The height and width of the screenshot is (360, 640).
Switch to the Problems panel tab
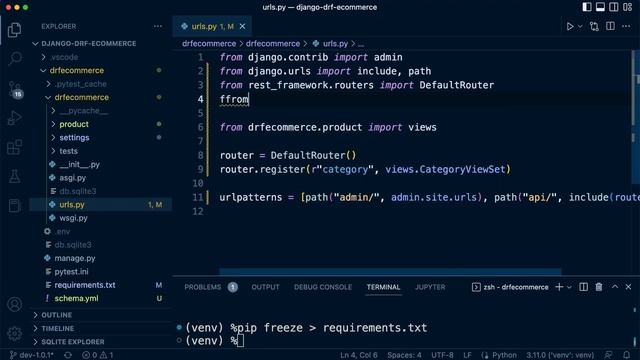[x=210, y=287]
